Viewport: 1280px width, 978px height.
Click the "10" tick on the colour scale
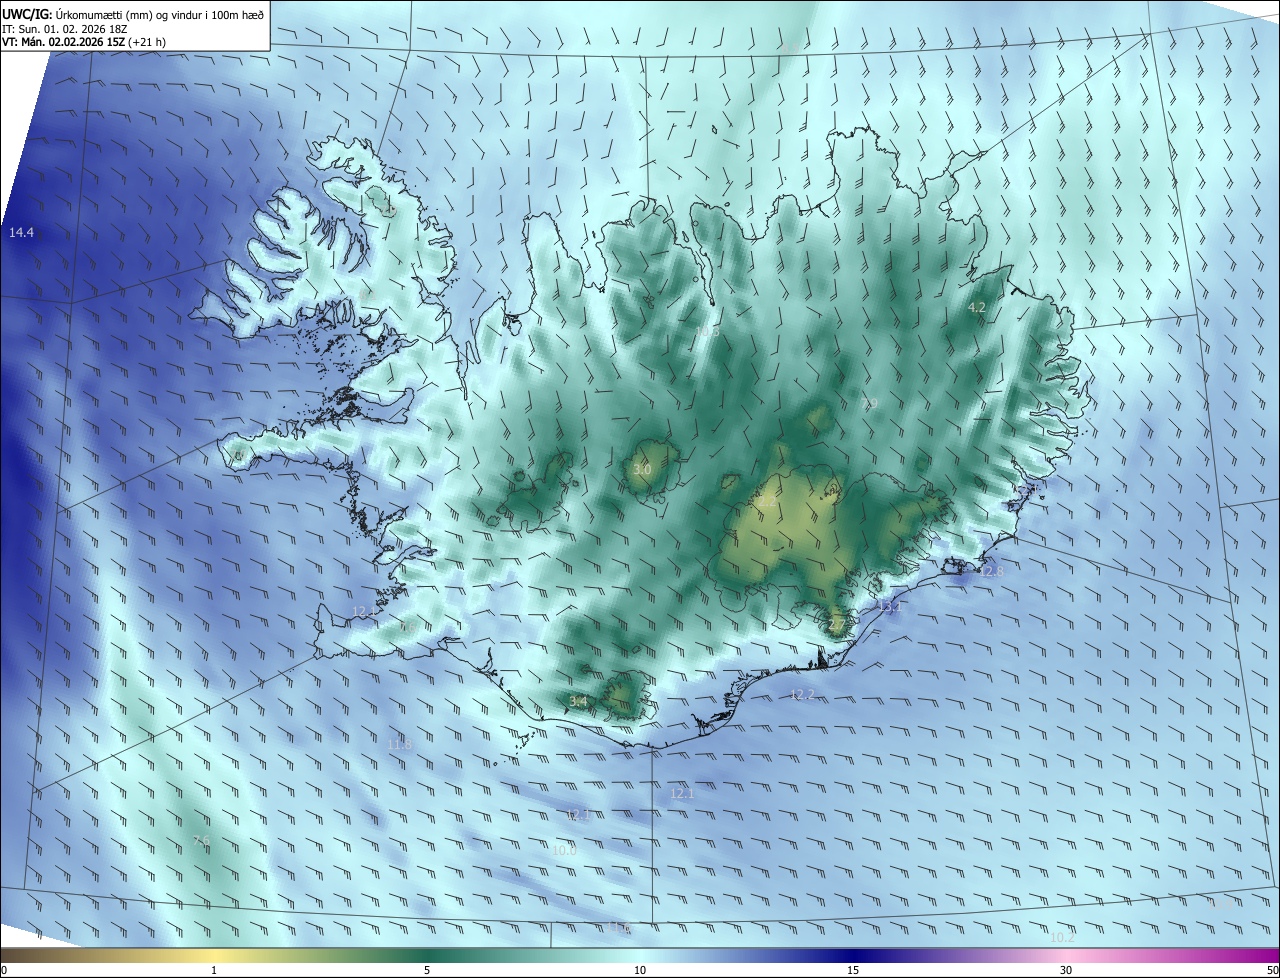pyautogui.click(x=640, y=970)
